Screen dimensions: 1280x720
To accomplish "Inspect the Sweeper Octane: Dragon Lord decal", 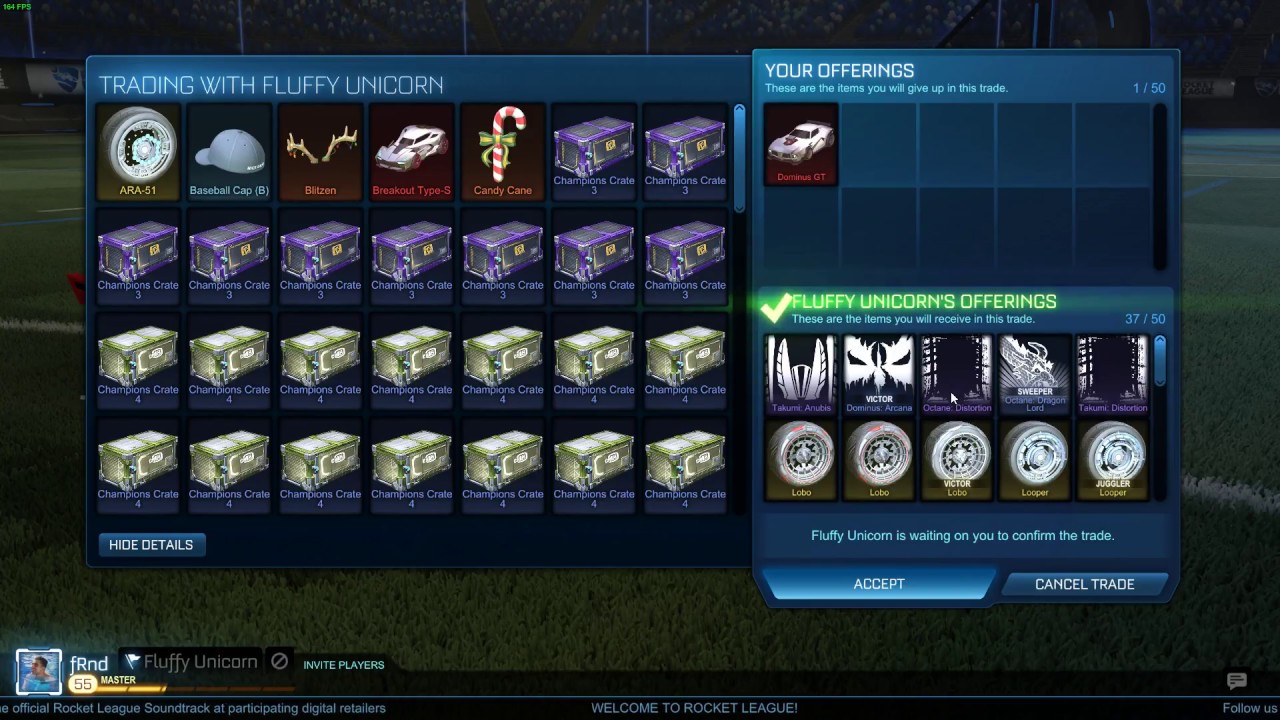I will pyautogui.click(x=1035, y=375).
